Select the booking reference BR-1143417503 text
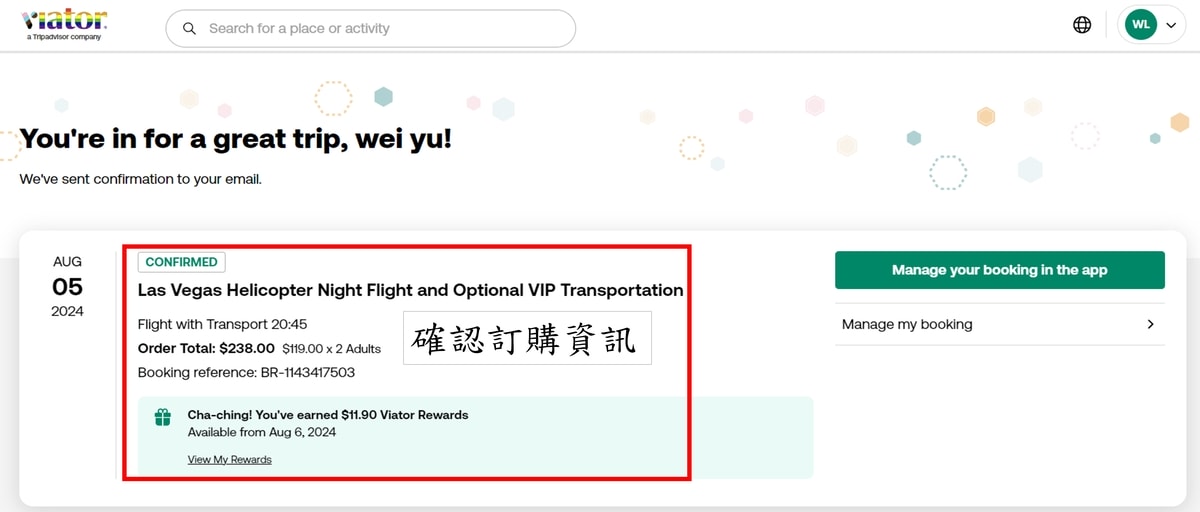This screenshot has height=512, width=1200. (x=246, y=373)
